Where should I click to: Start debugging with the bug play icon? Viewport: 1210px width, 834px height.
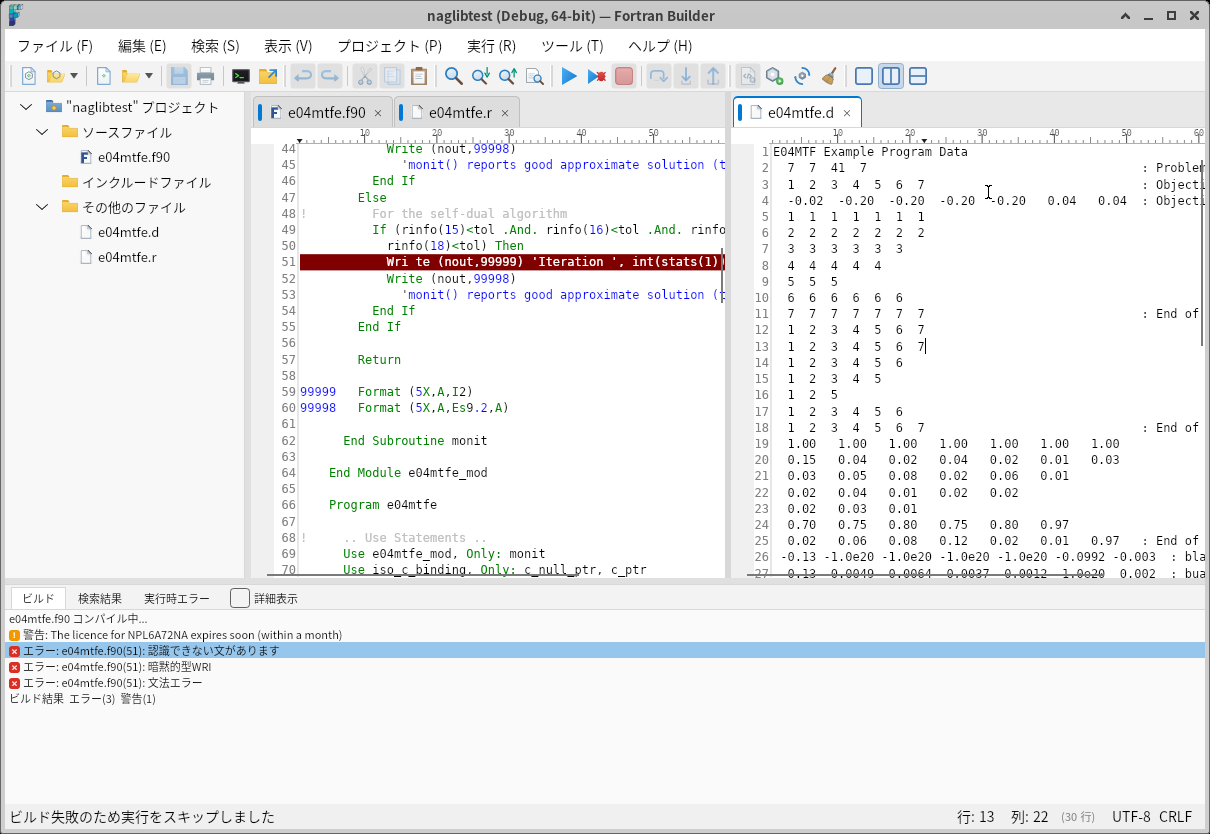tap(597, 76)
